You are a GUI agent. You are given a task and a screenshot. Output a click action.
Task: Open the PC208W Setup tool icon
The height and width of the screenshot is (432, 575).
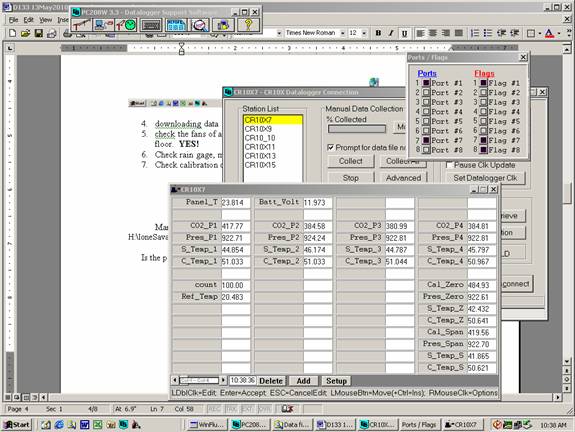[x=82, y=25]
